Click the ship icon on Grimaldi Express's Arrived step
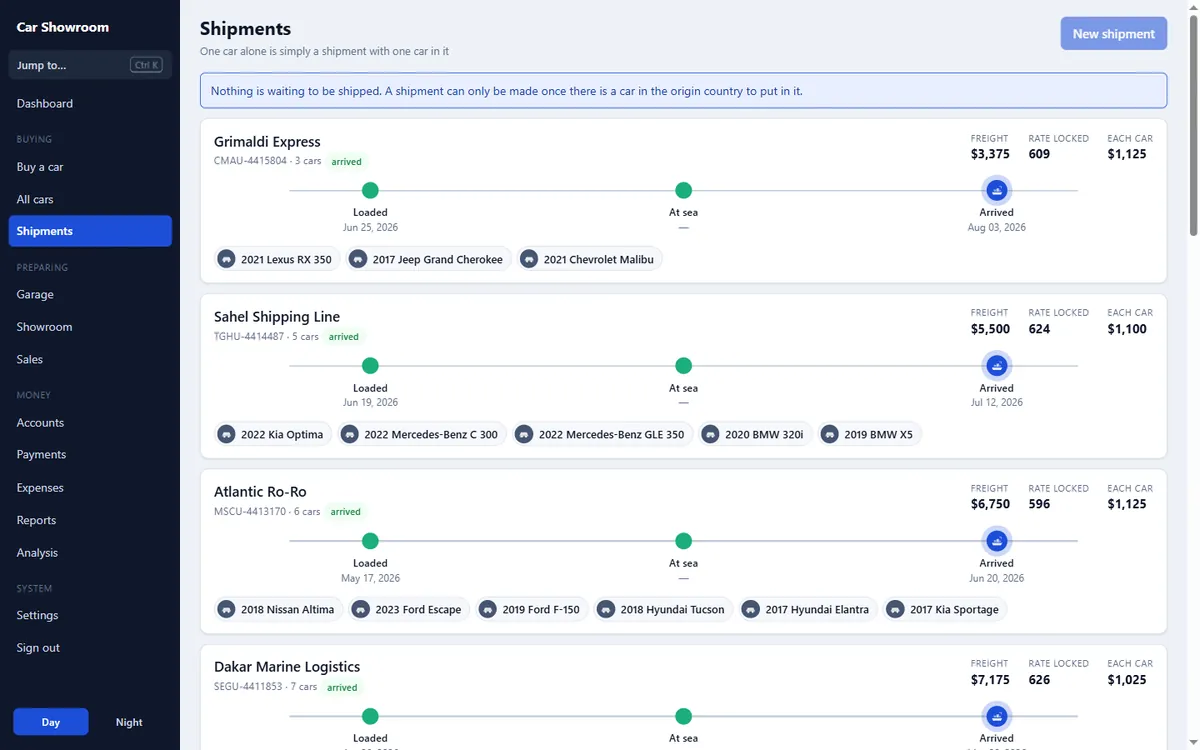1200x750 pixels. [x=997, y=190]
